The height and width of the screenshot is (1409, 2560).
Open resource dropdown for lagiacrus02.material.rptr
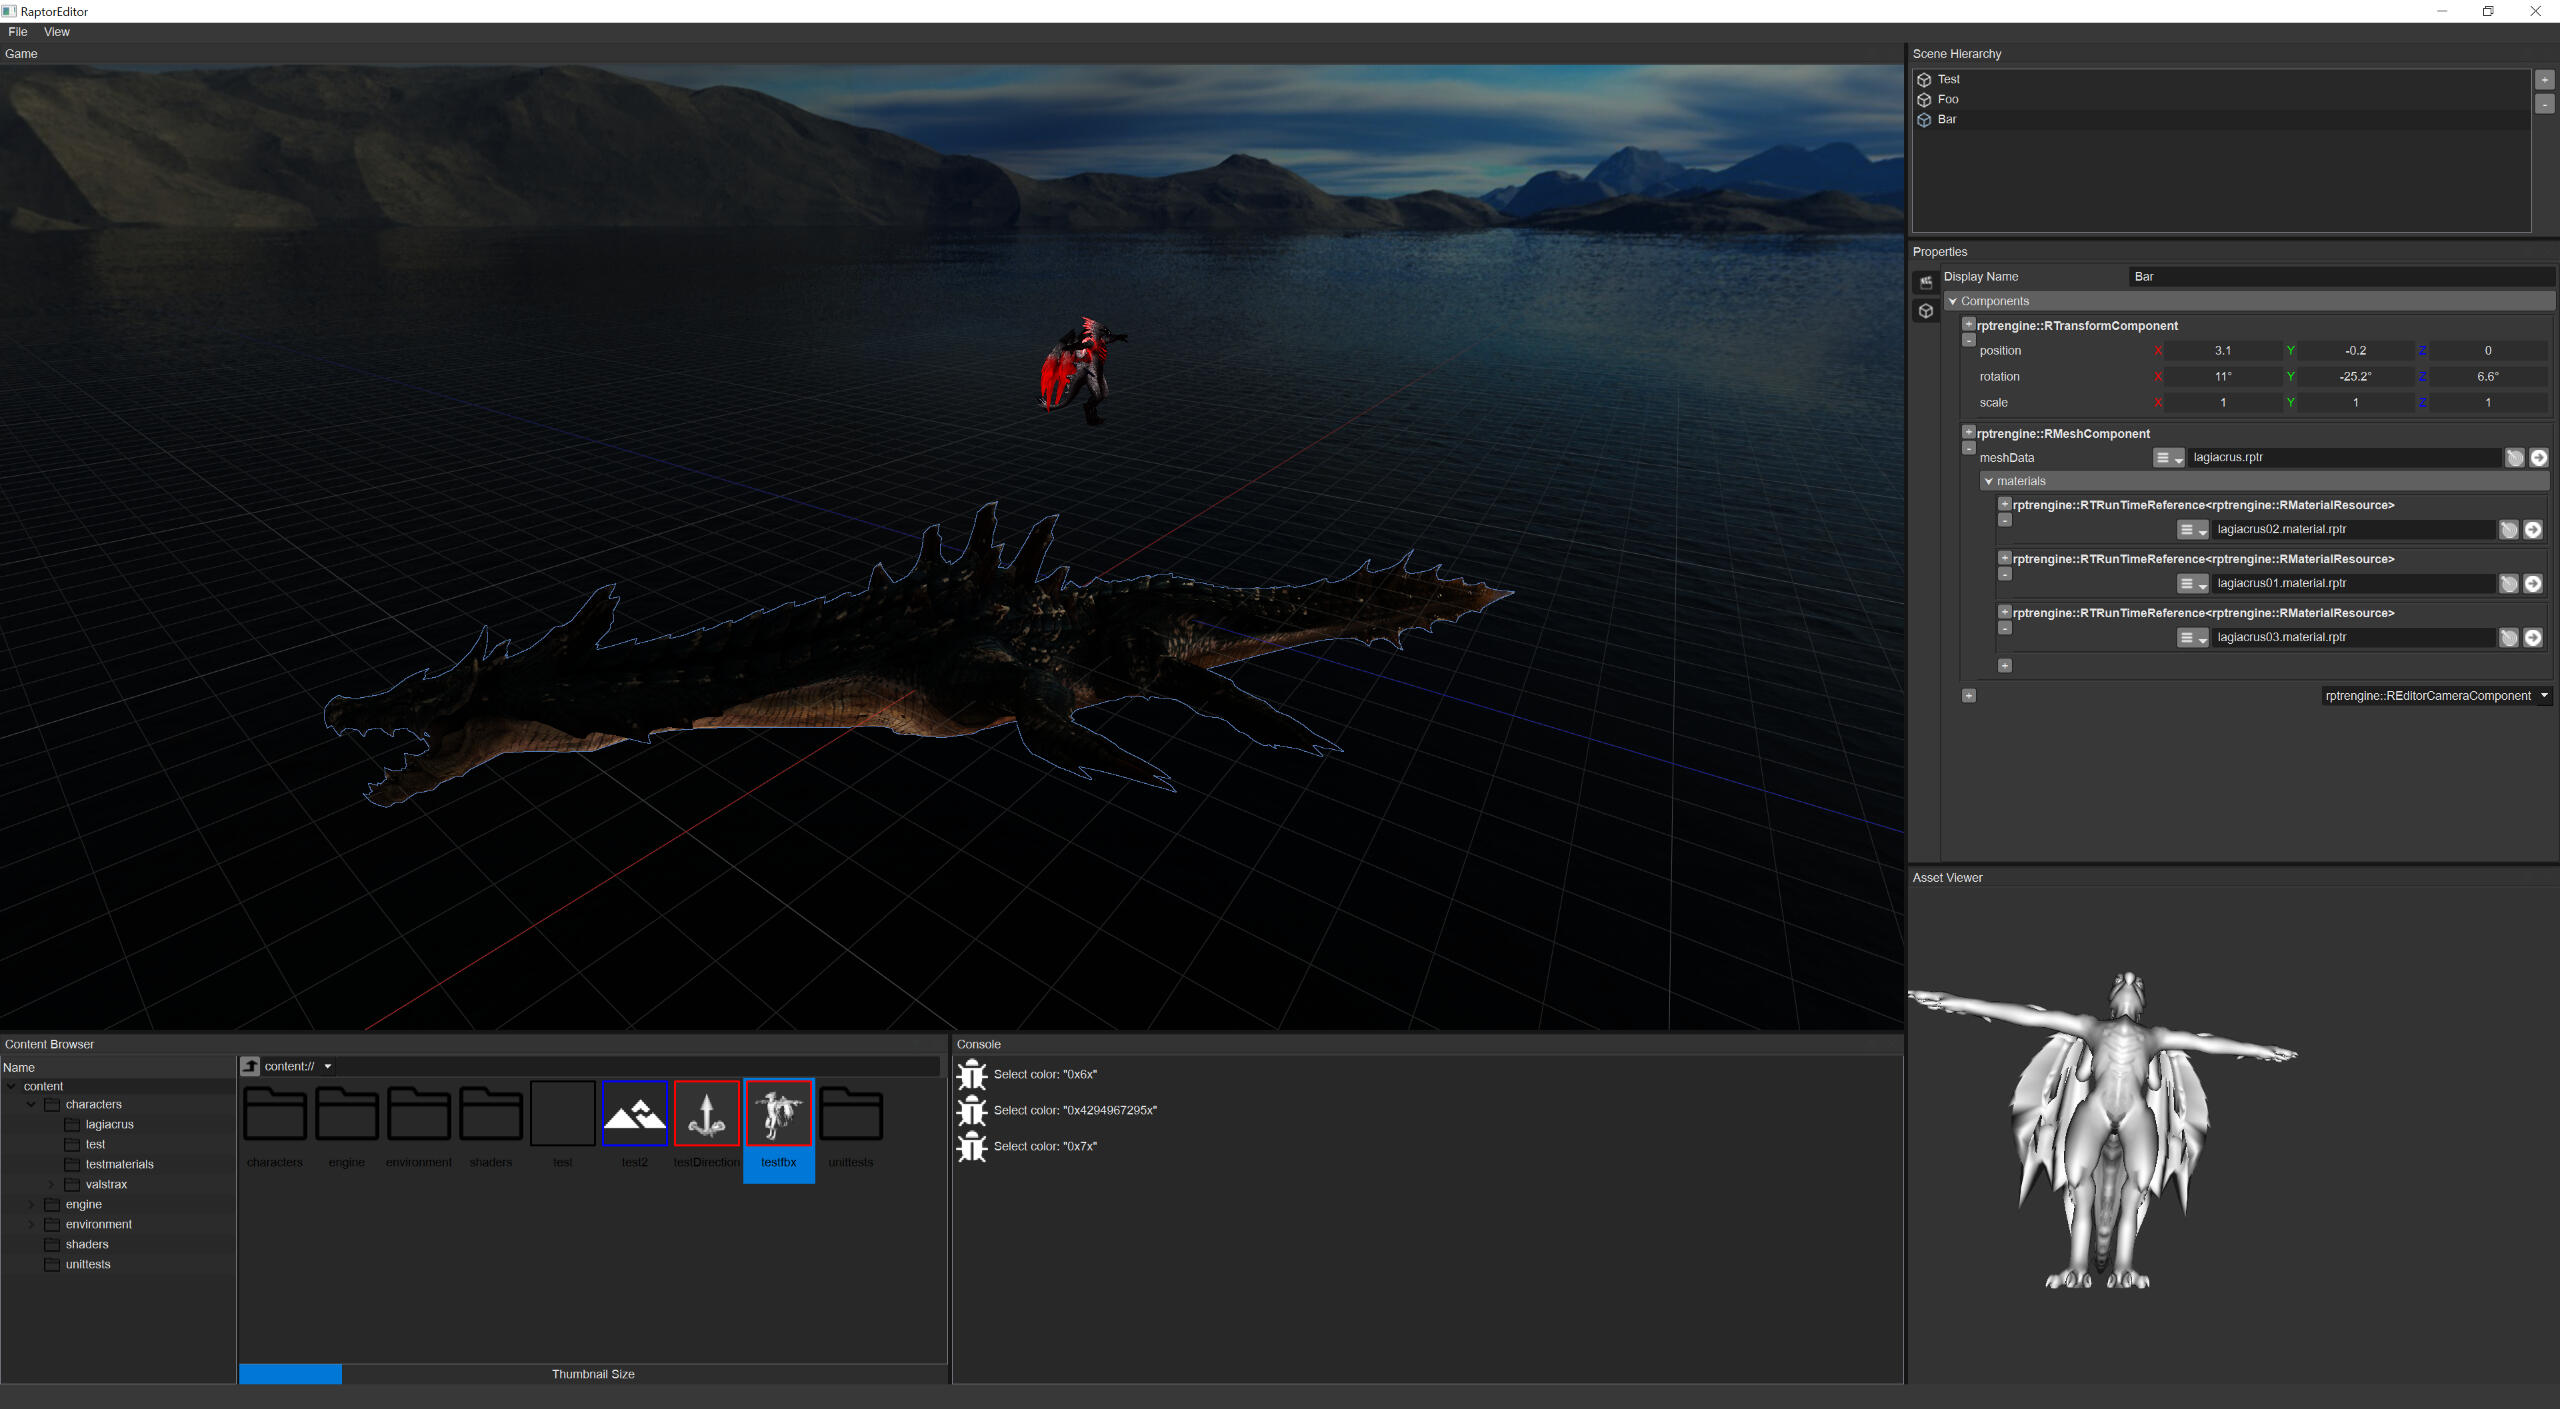[x=2193, y=530]
